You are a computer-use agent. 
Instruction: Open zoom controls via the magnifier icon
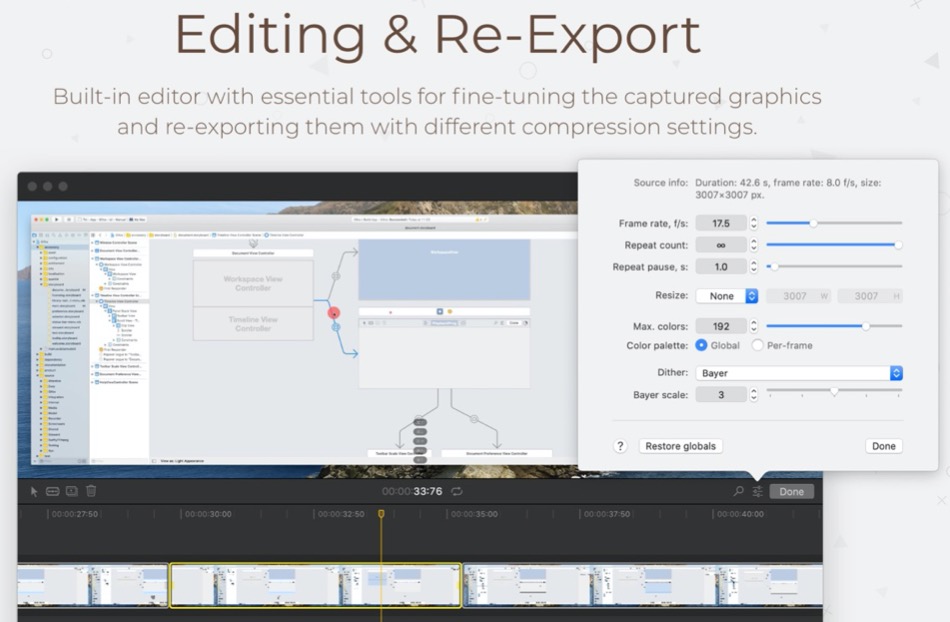[739, 491]
